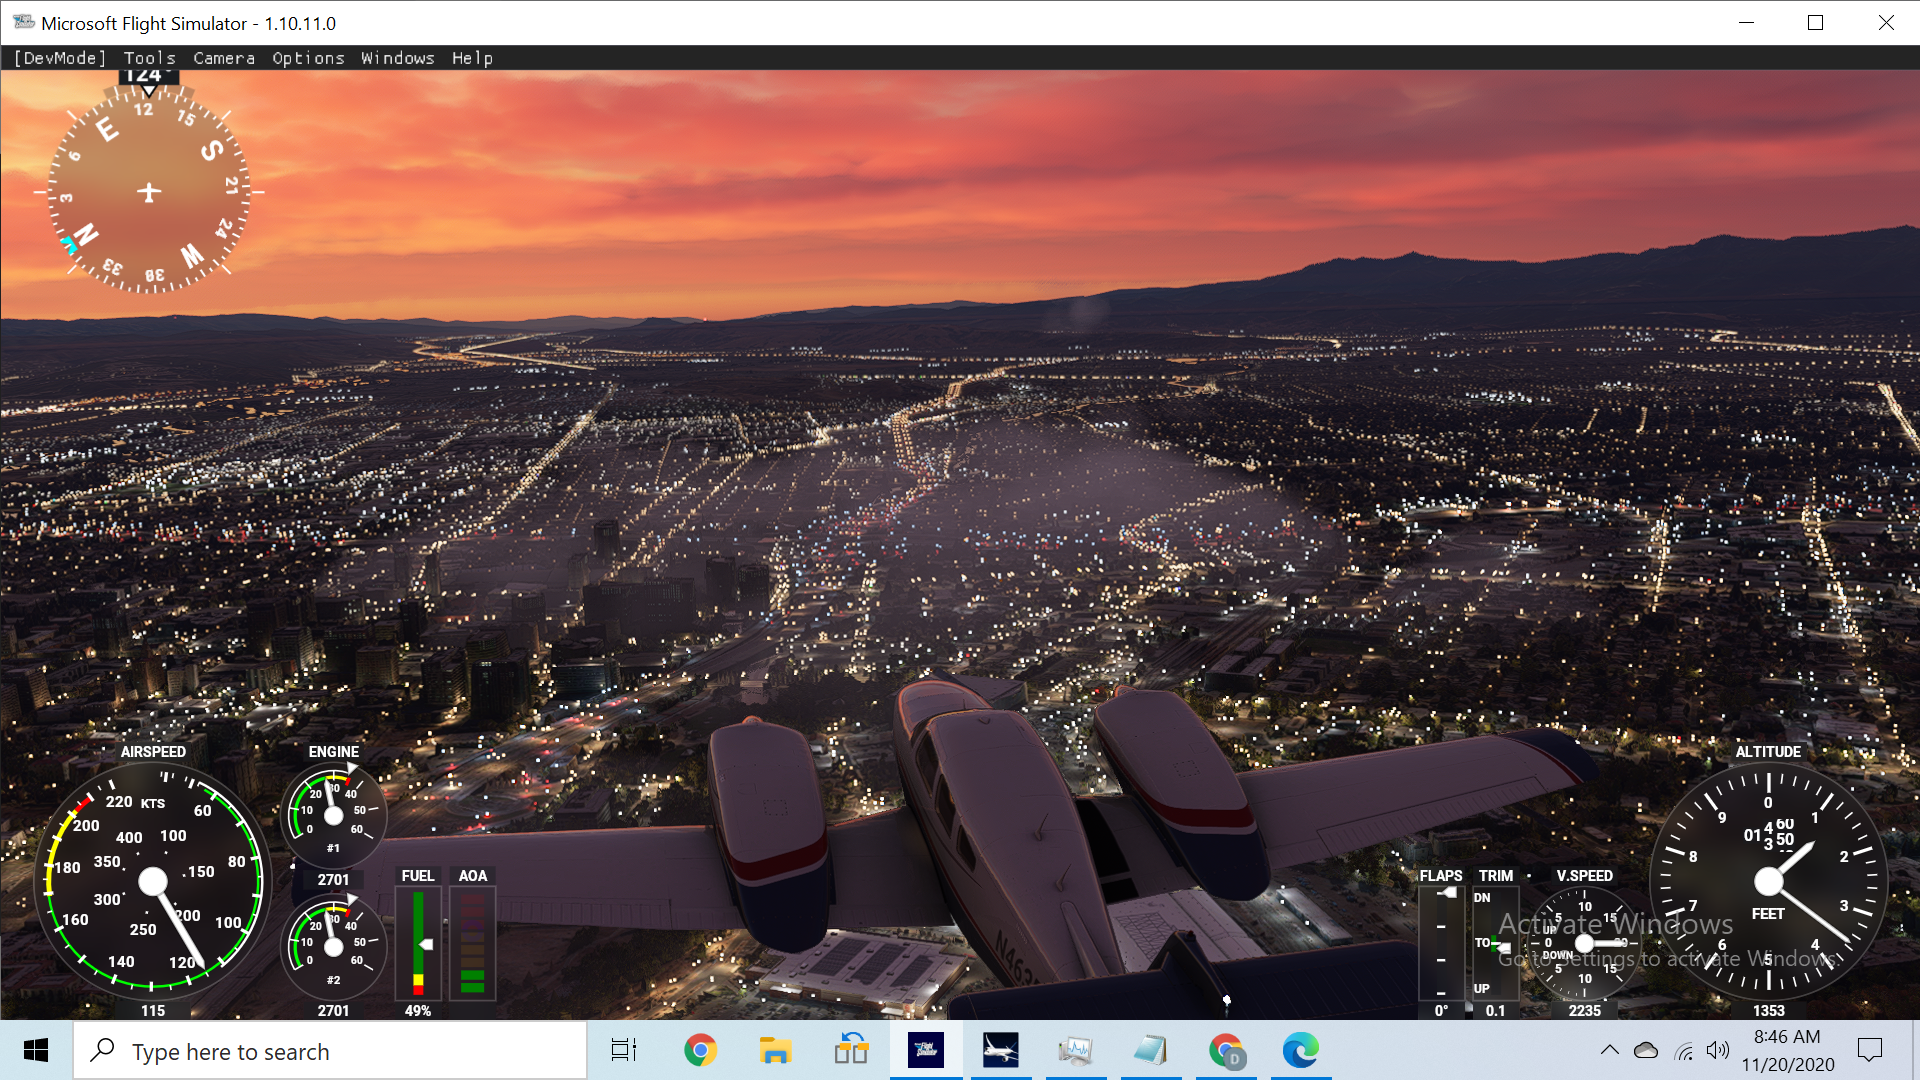Click the TRIM label
The image size is (1920, 1080).
1496,876
